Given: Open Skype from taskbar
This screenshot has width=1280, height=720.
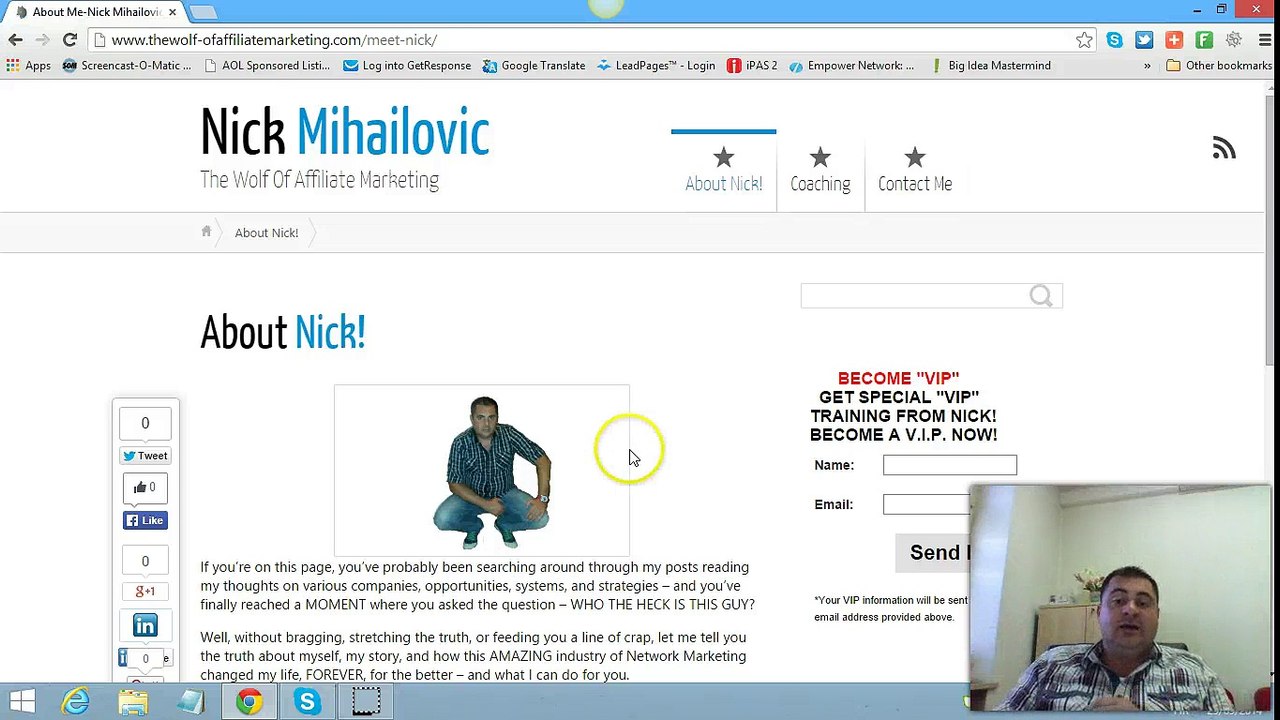Looking at the screenshot, I should (x=307, y=702).
